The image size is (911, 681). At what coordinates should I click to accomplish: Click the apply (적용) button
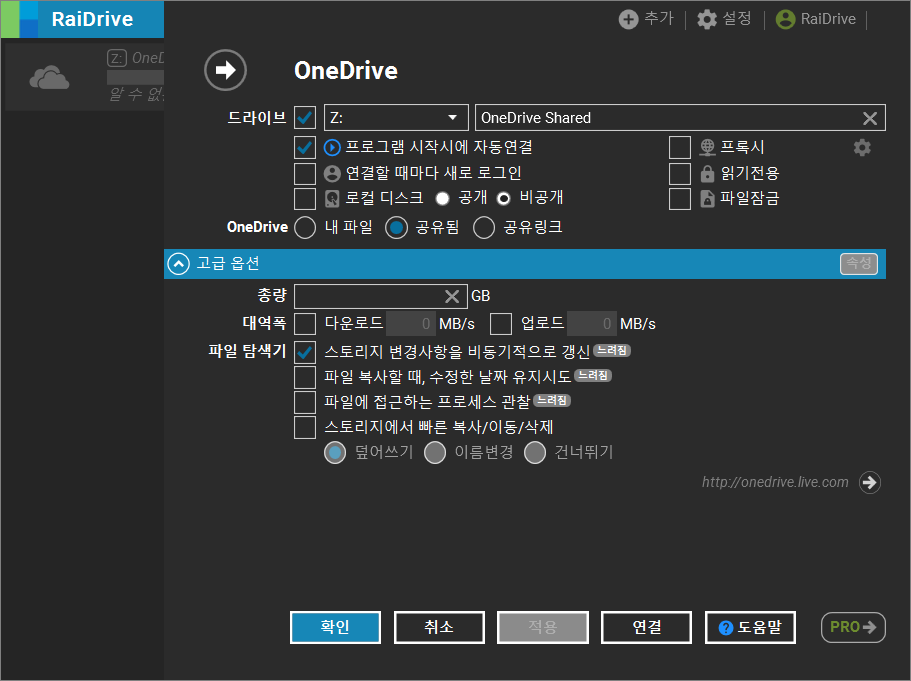tap(543, 628)
